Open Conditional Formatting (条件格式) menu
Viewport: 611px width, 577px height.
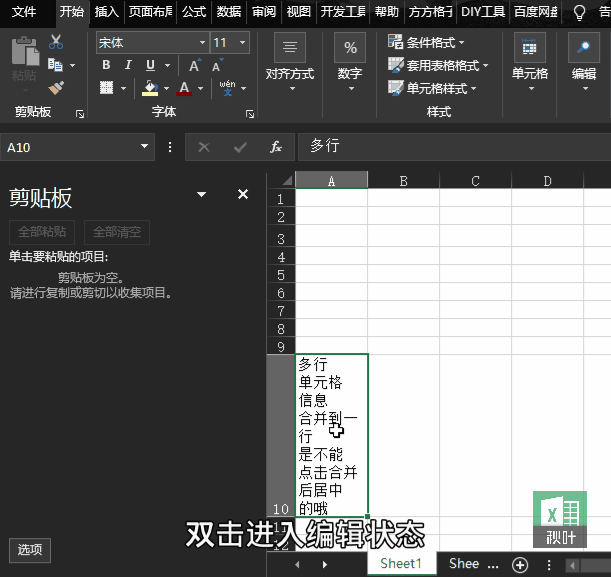tap(426, 42)
